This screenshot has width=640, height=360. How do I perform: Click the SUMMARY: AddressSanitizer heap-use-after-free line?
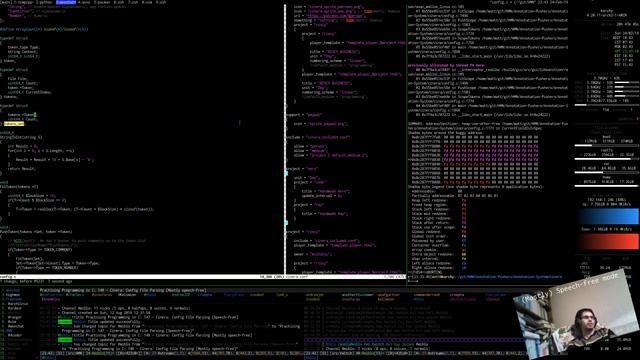(x=488, y=126)
